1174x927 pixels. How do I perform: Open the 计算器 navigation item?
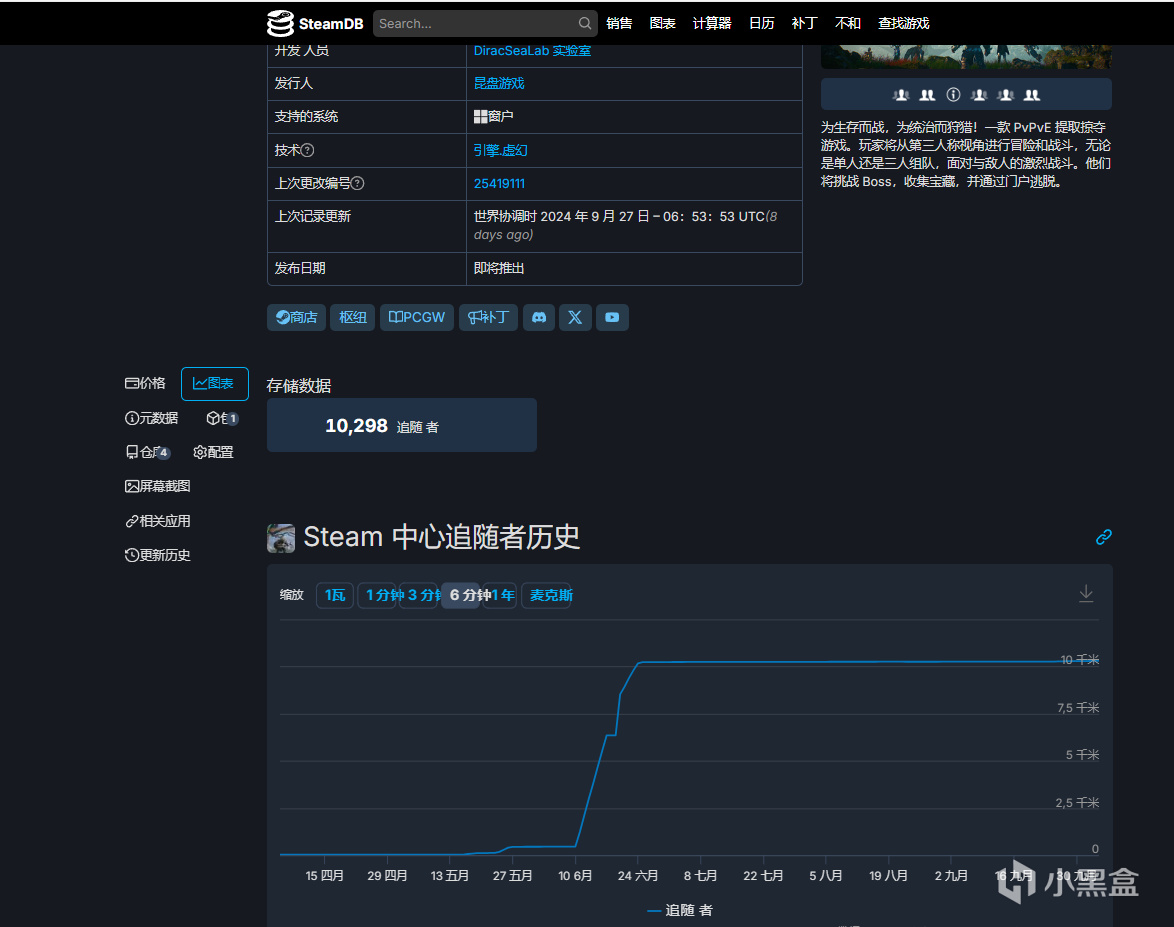click(x=712, y=23)
